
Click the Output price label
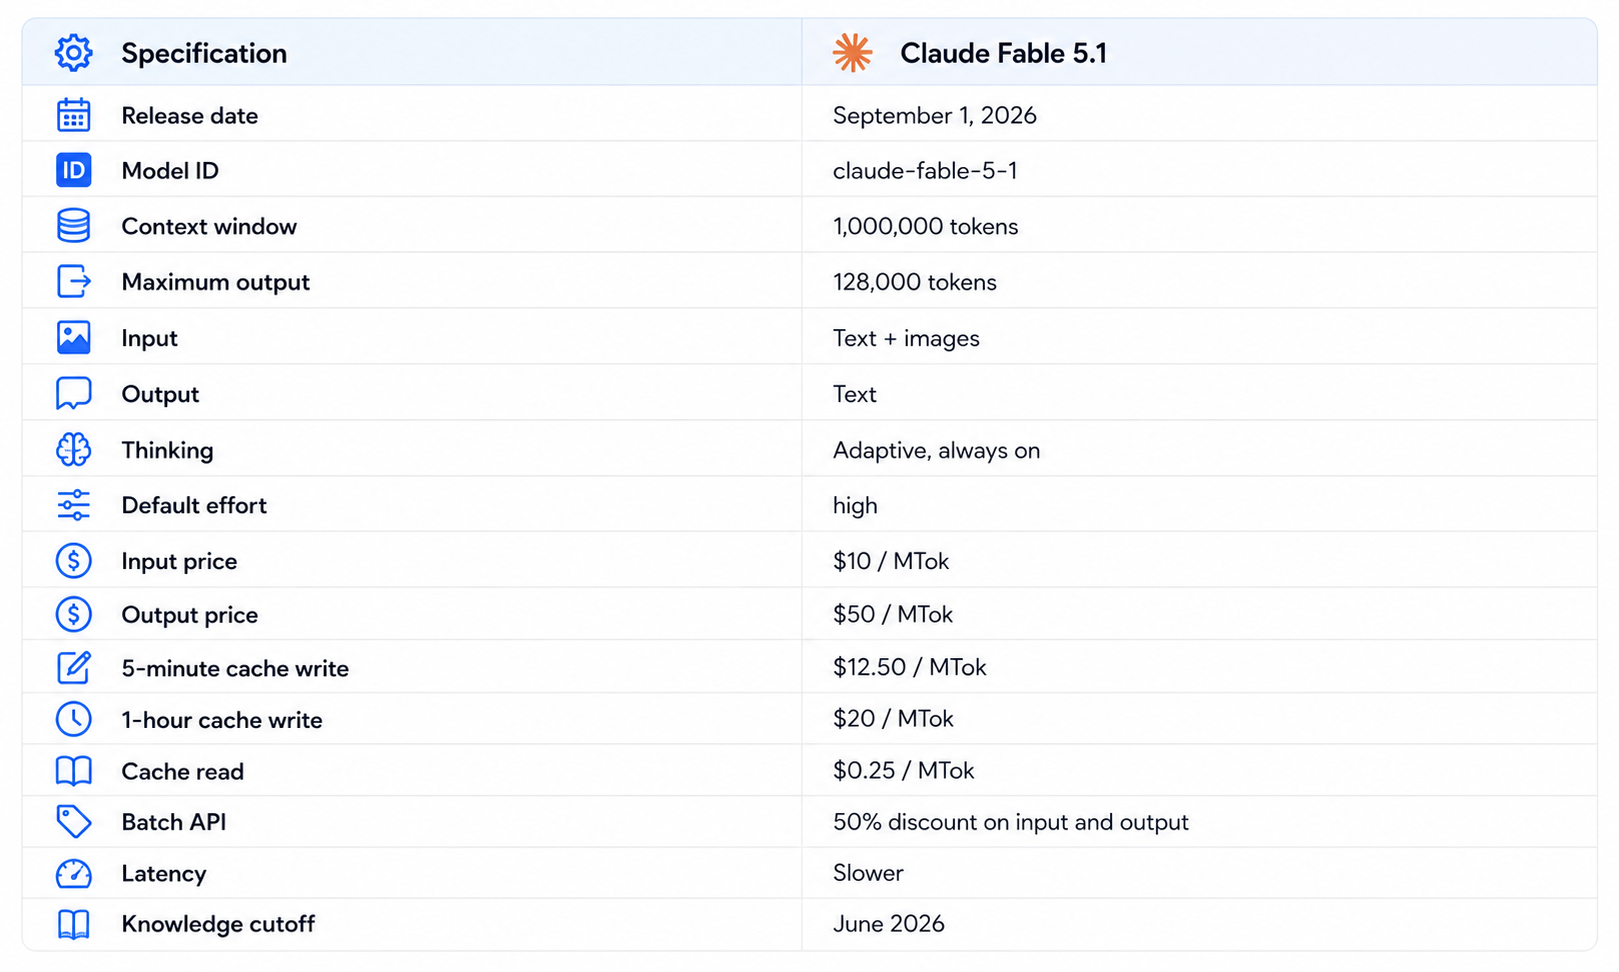tap(190, 615)
